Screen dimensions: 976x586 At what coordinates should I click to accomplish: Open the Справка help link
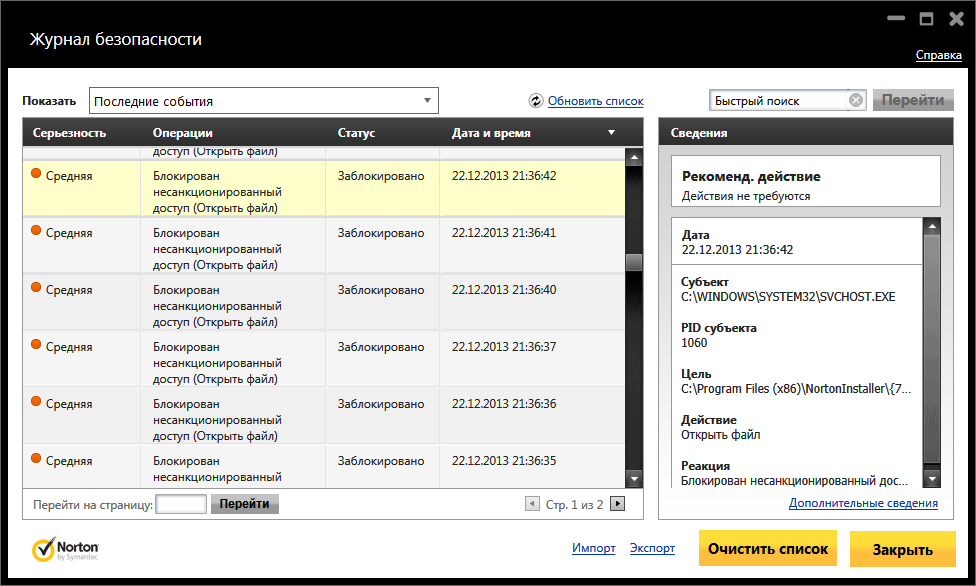pyautogui.click(x=938, y=55)
